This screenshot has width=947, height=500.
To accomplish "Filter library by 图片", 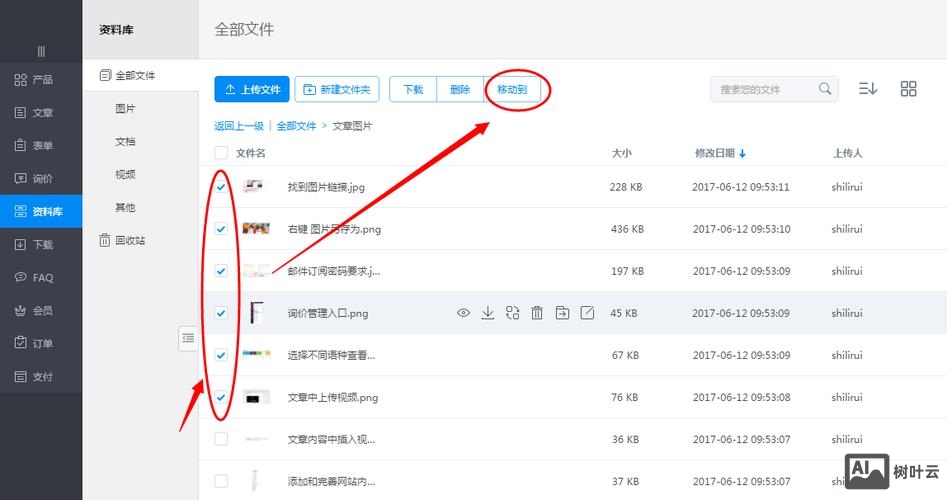I will click(x=125, y=109).
